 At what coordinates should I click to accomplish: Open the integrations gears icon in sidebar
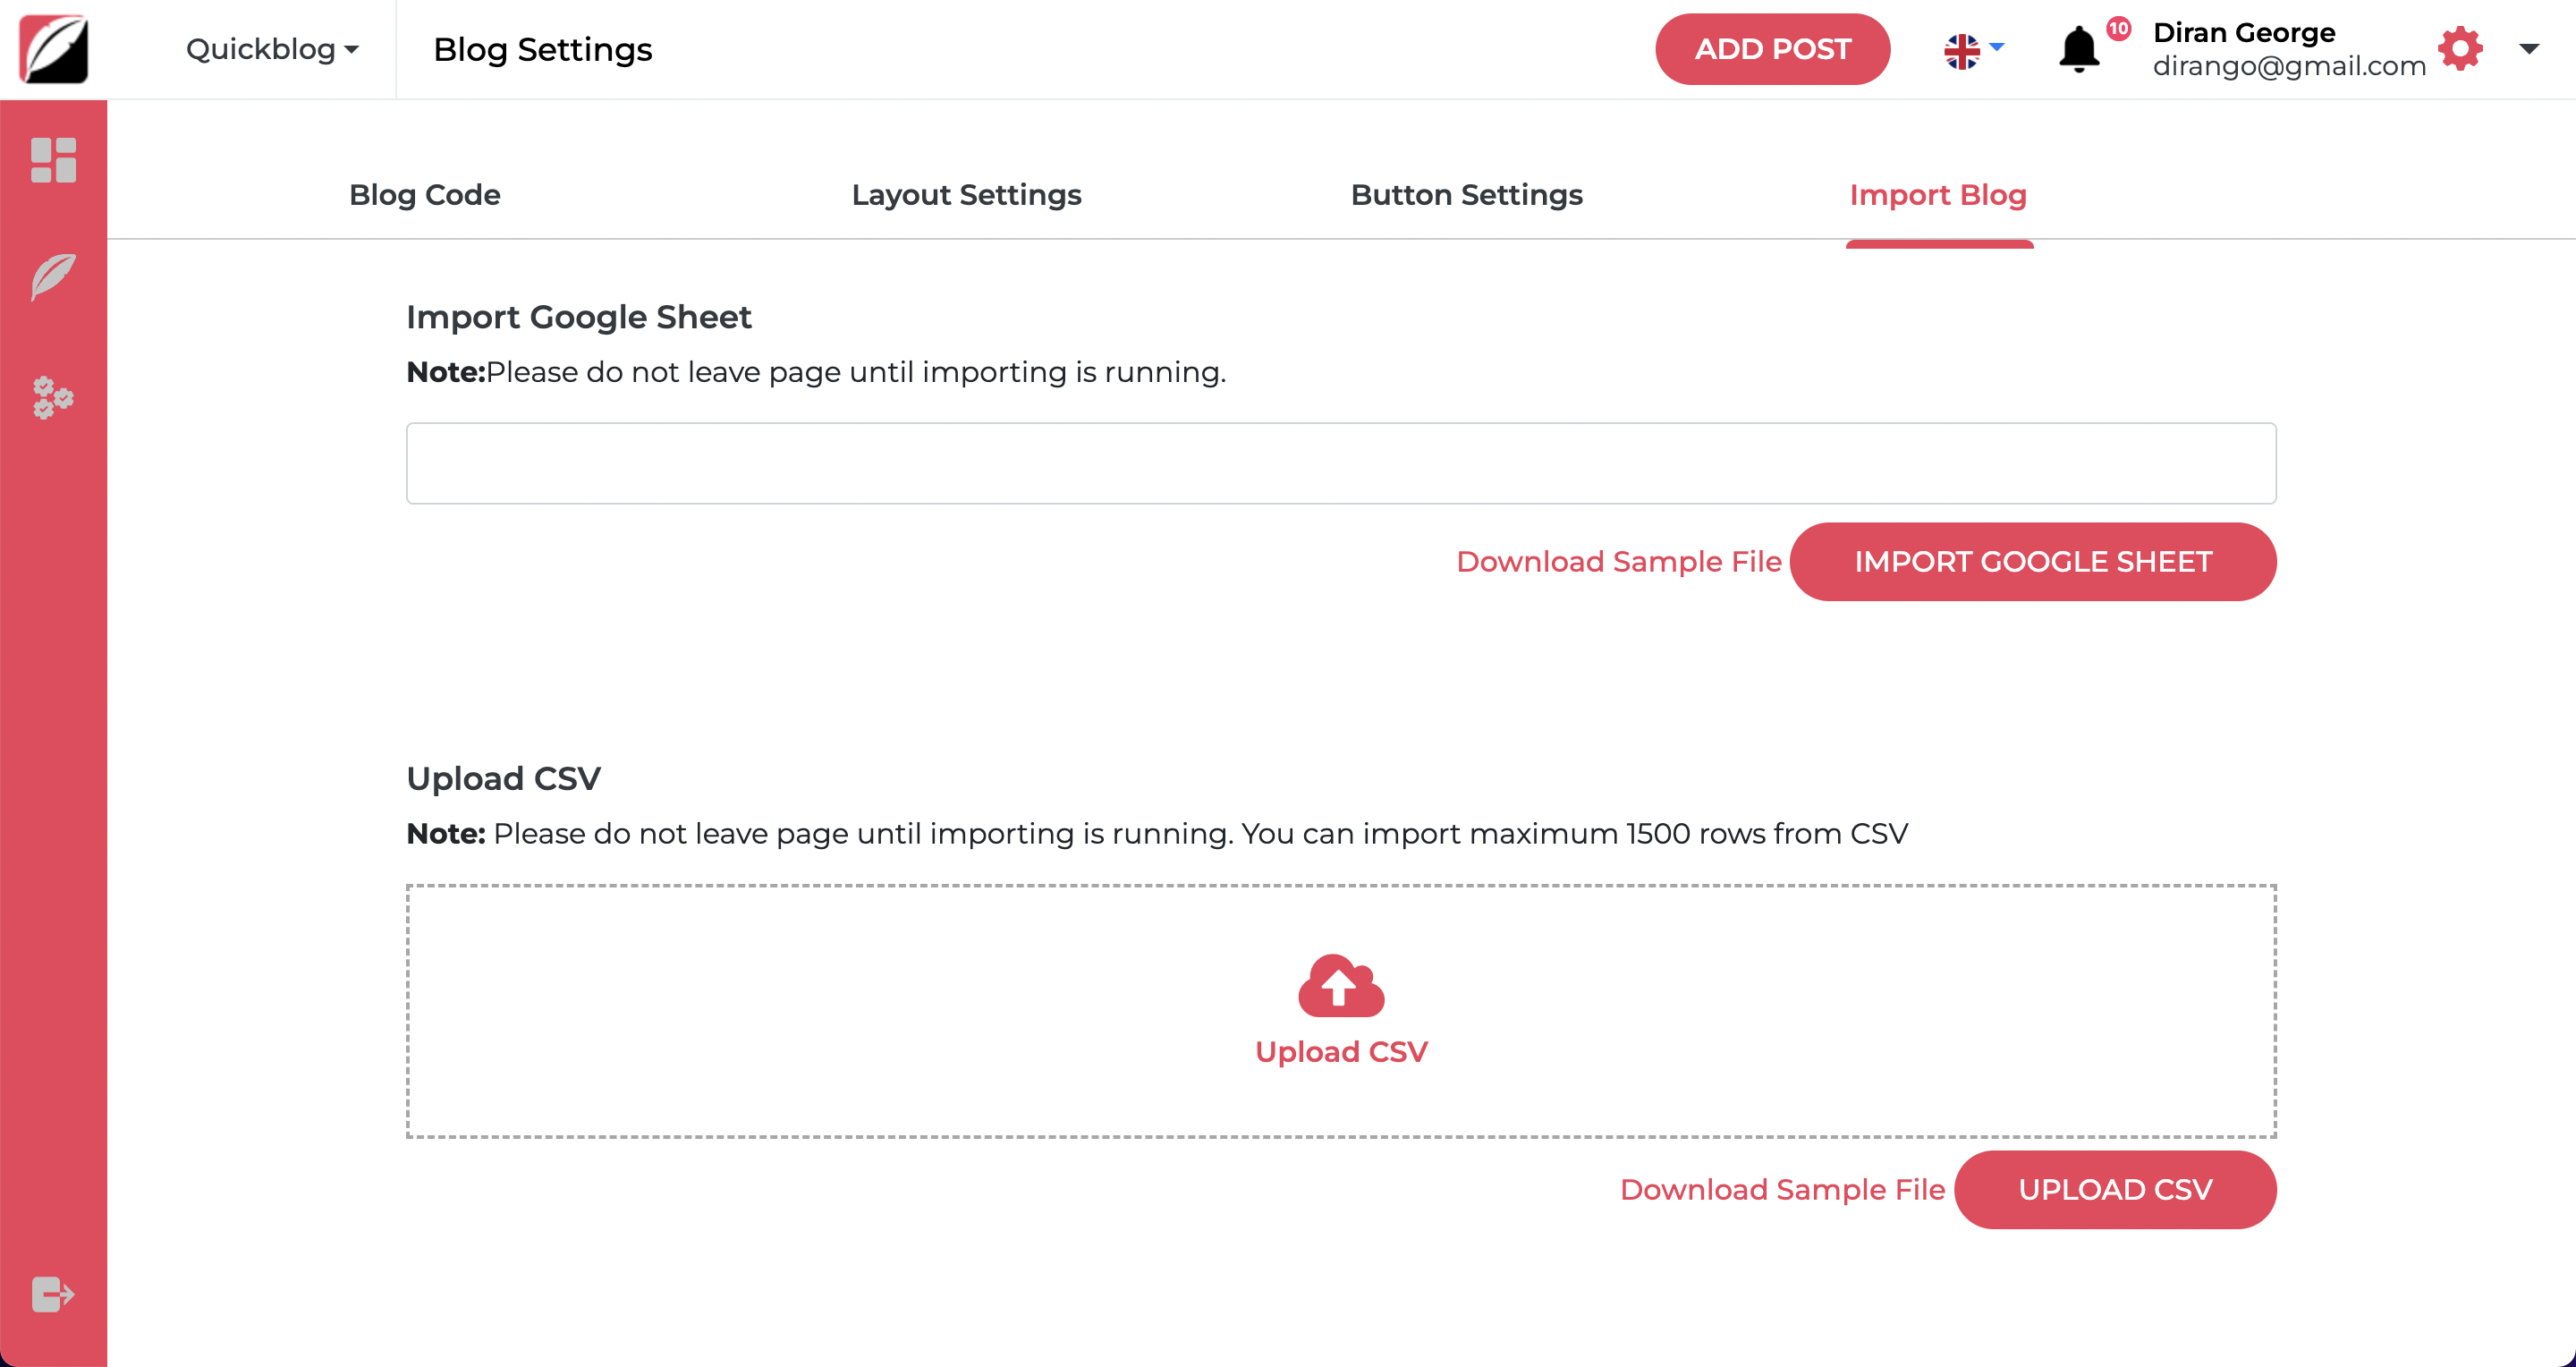(54, 399)
